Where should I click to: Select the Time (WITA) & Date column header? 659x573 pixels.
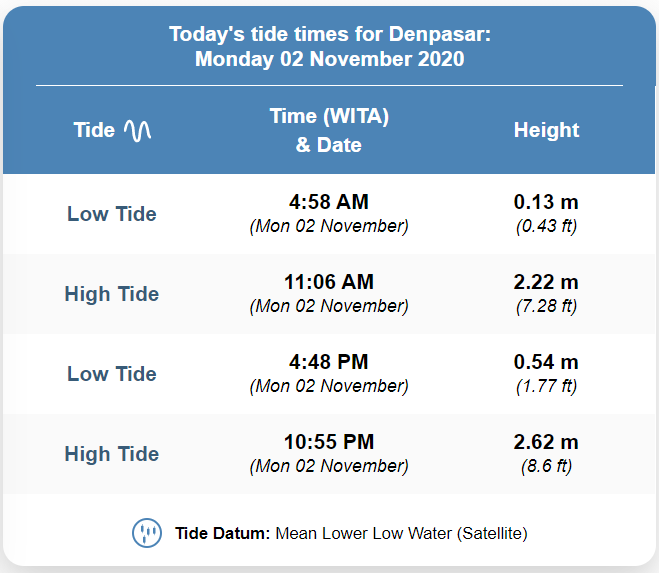[329, 130]
